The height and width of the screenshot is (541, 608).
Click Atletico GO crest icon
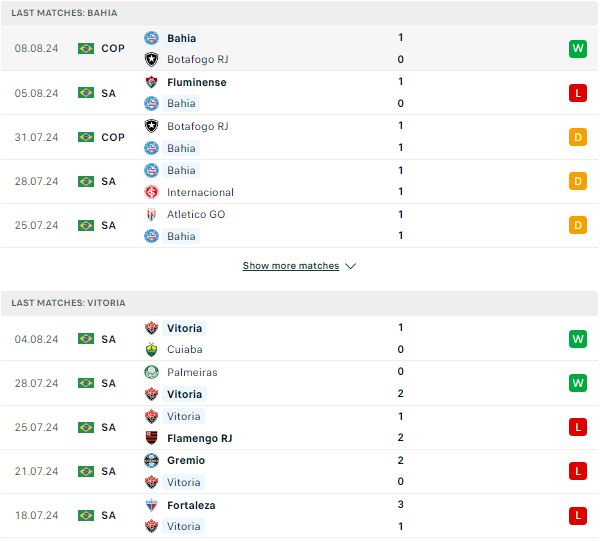(152, 214)
